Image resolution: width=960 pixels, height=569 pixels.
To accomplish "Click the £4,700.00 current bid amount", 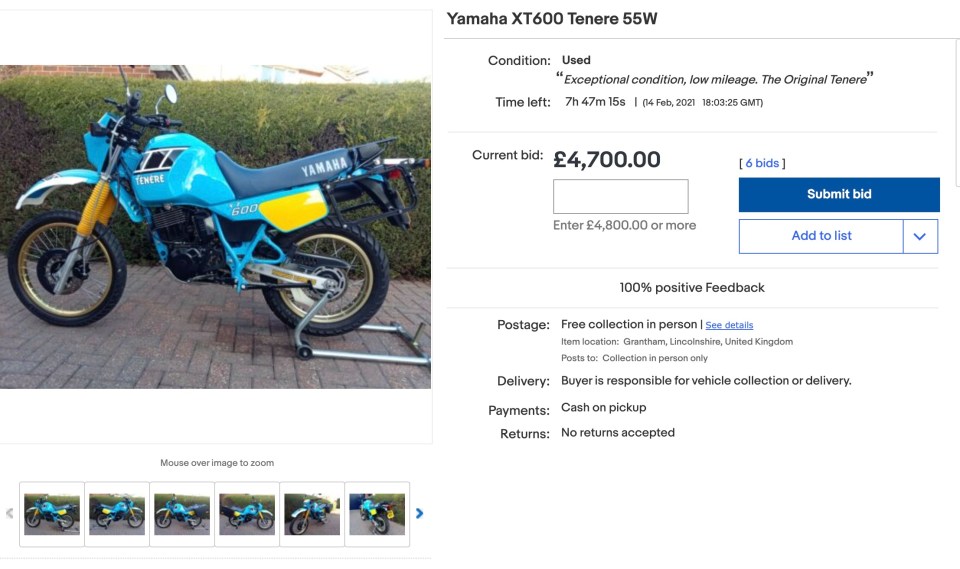I will click(607, 160).
